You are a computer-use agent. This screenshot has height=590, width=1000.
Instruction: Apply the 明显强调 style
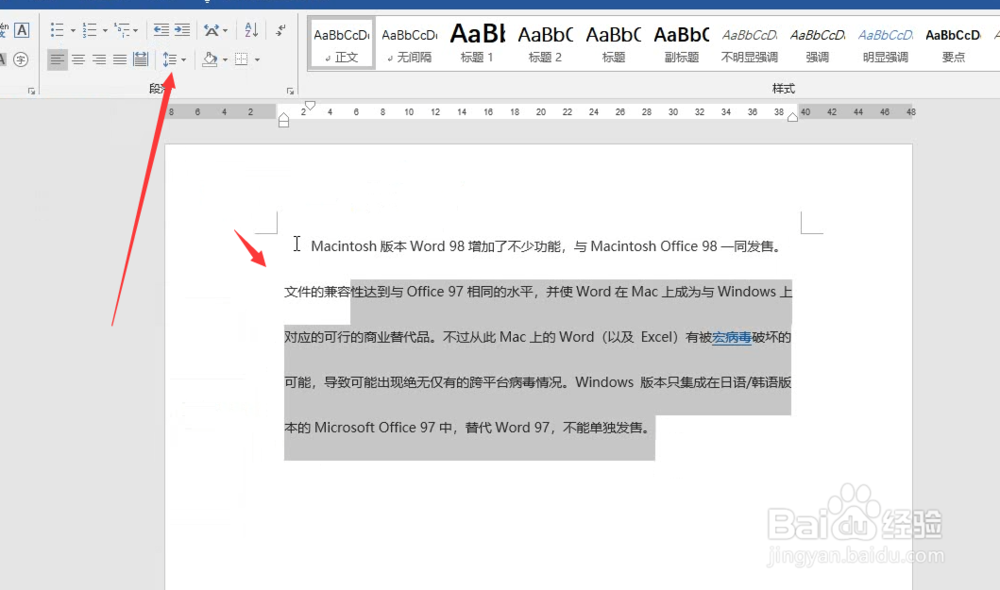pyautogui.click(x=885, y=43)
